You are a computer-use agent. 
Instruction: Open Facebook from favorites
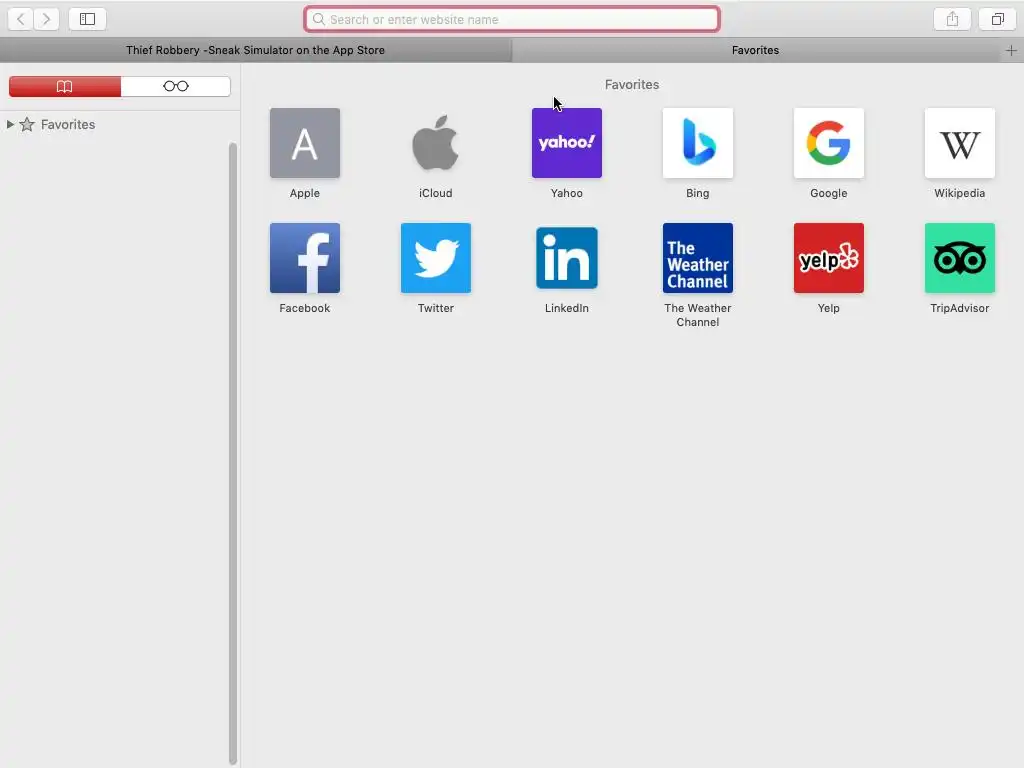(305, 258)
